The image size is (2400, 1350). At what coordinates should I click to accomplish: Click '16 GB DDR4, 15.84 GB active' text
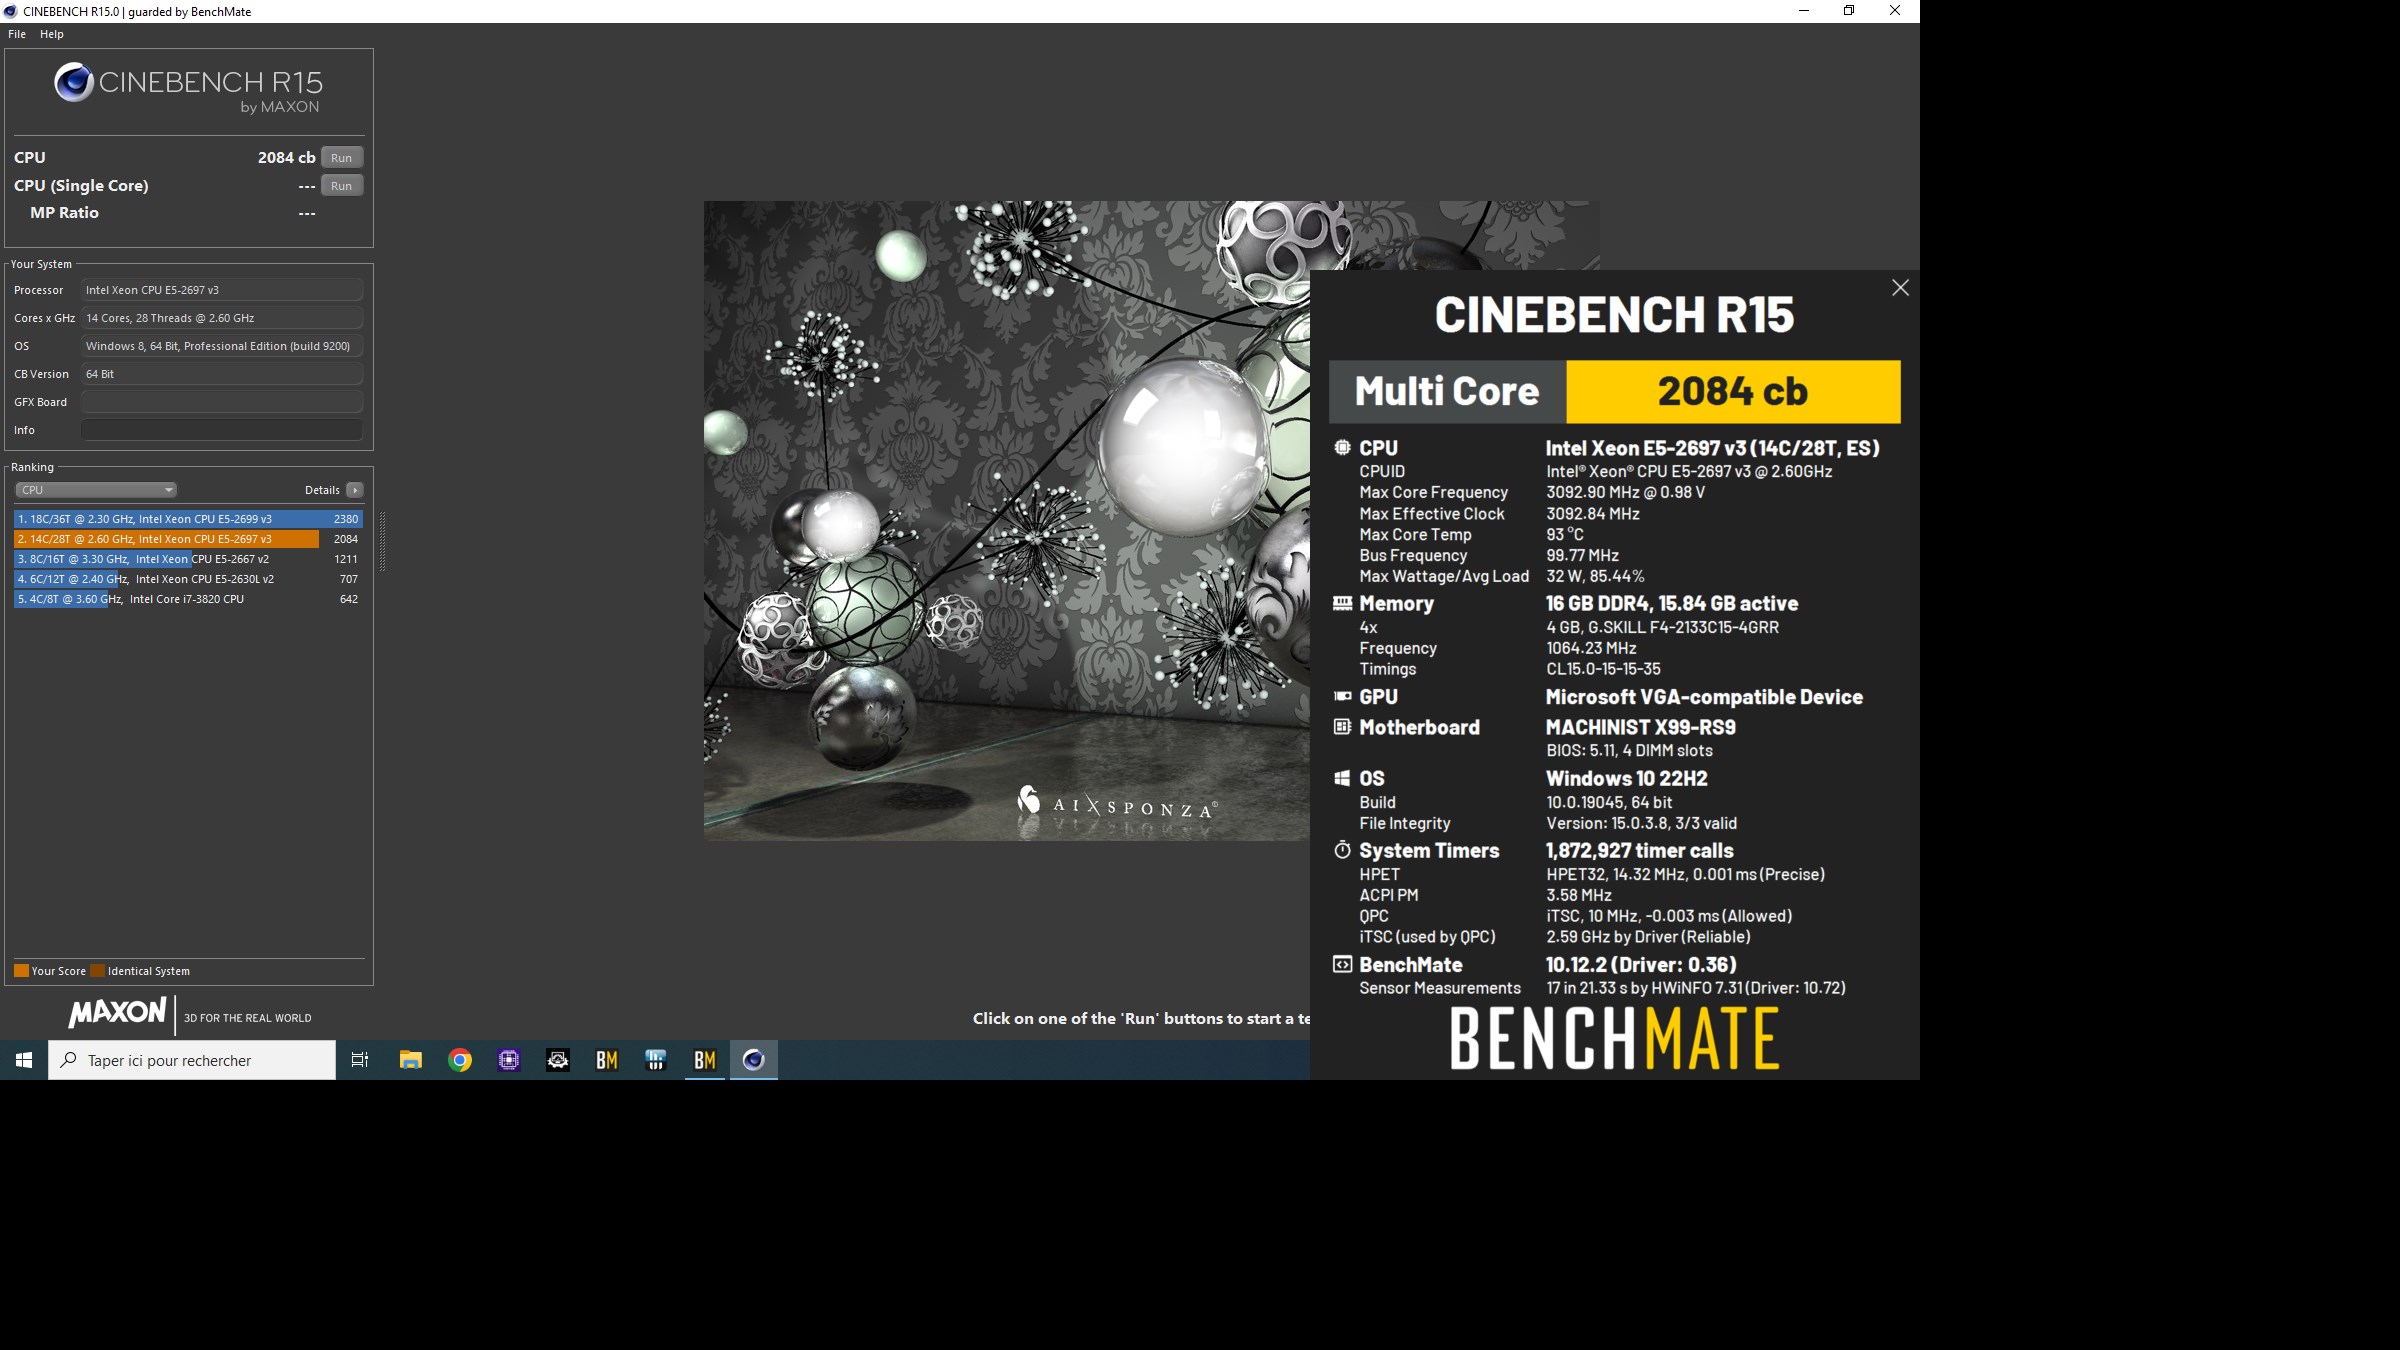pyautogui.click(x=1671, y=603)
